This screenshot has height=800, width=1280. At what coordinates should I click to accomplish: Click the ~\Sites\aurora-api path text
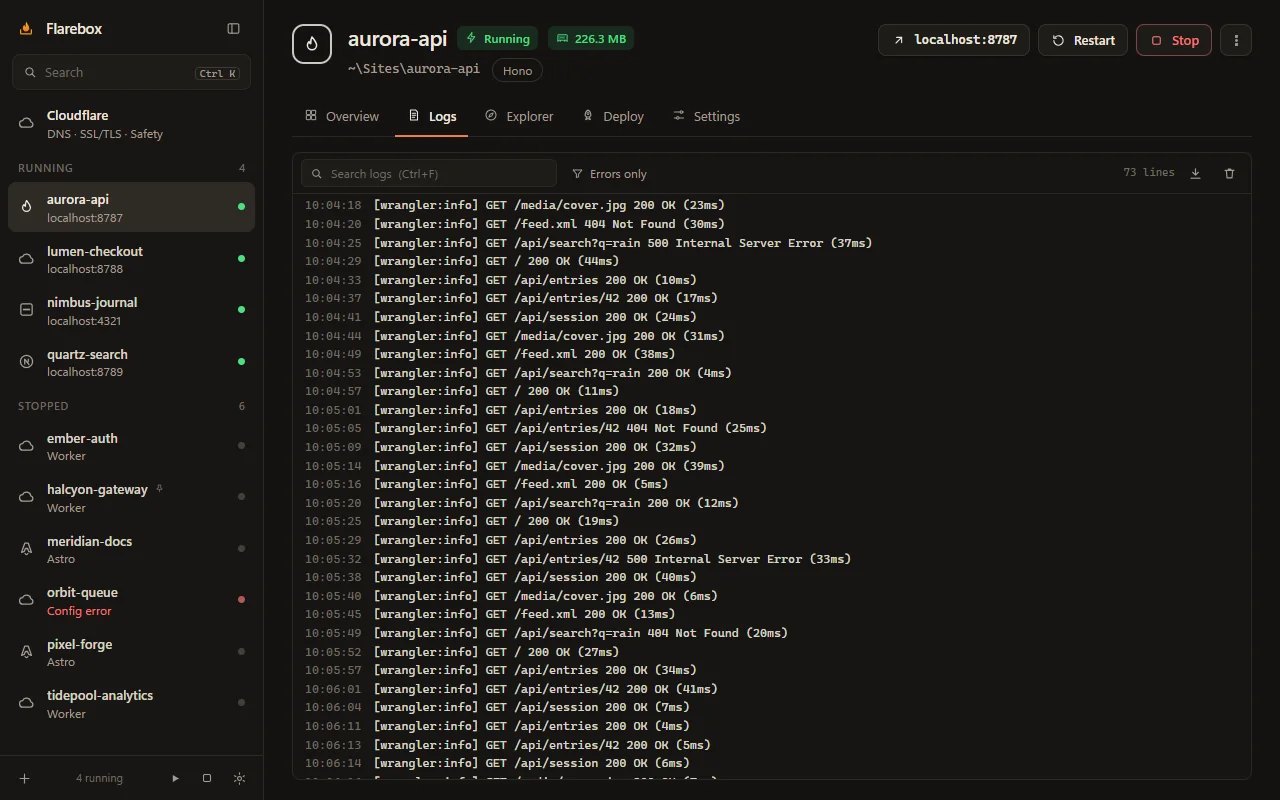(414, 69)
